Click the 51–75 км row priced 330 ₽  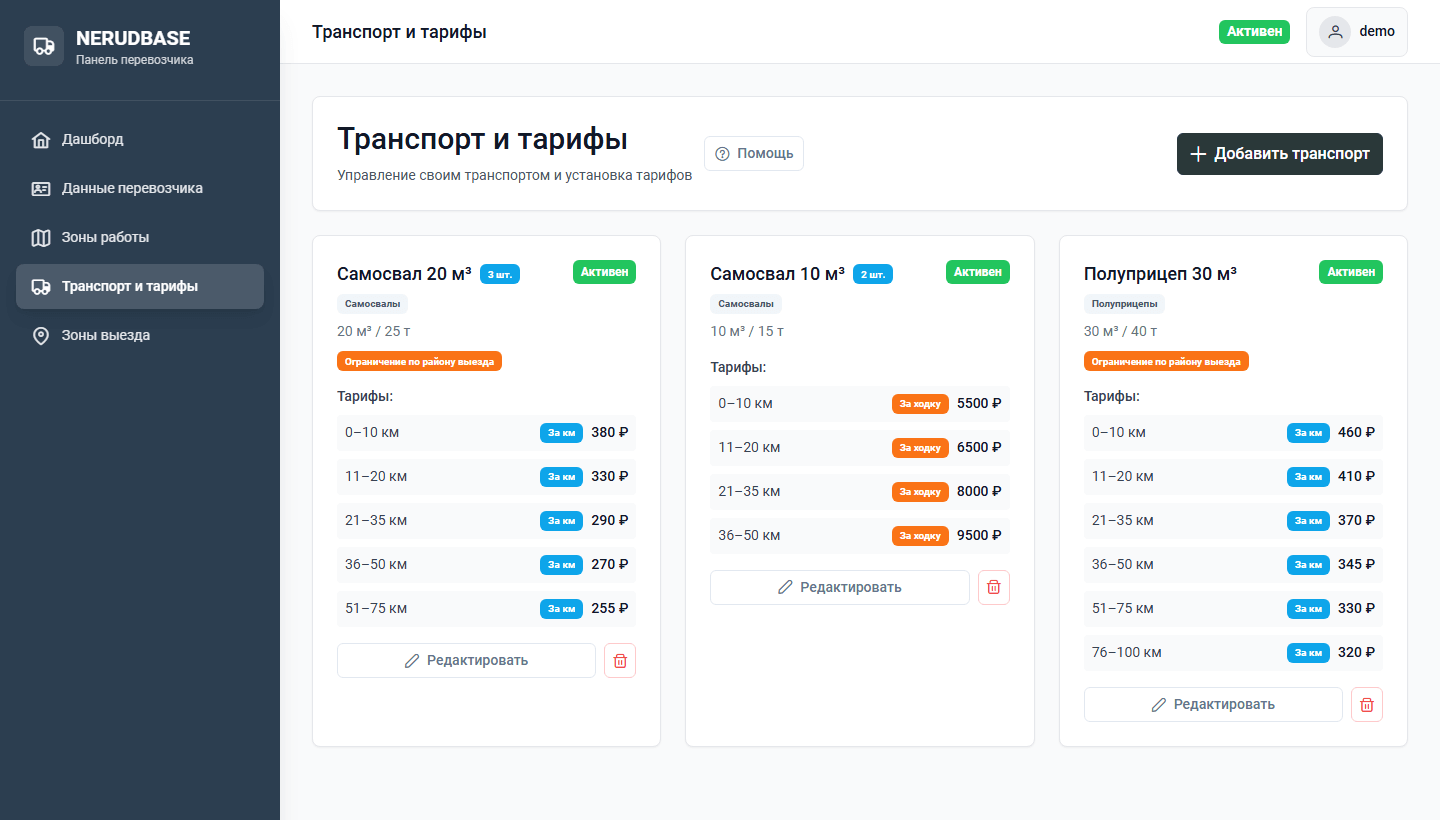tap(1233, 609)
